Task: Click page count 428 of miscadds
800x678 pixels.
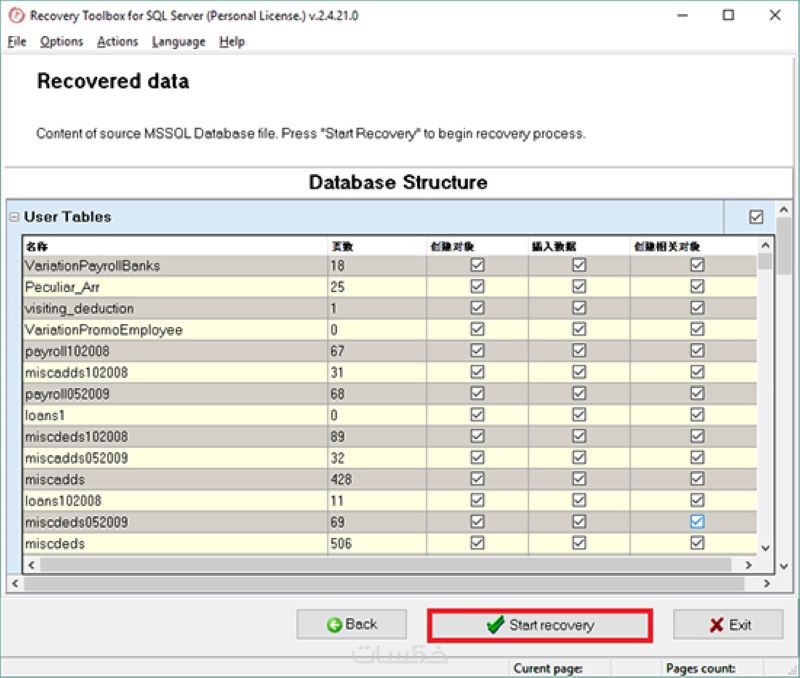Action: [341, 480]
